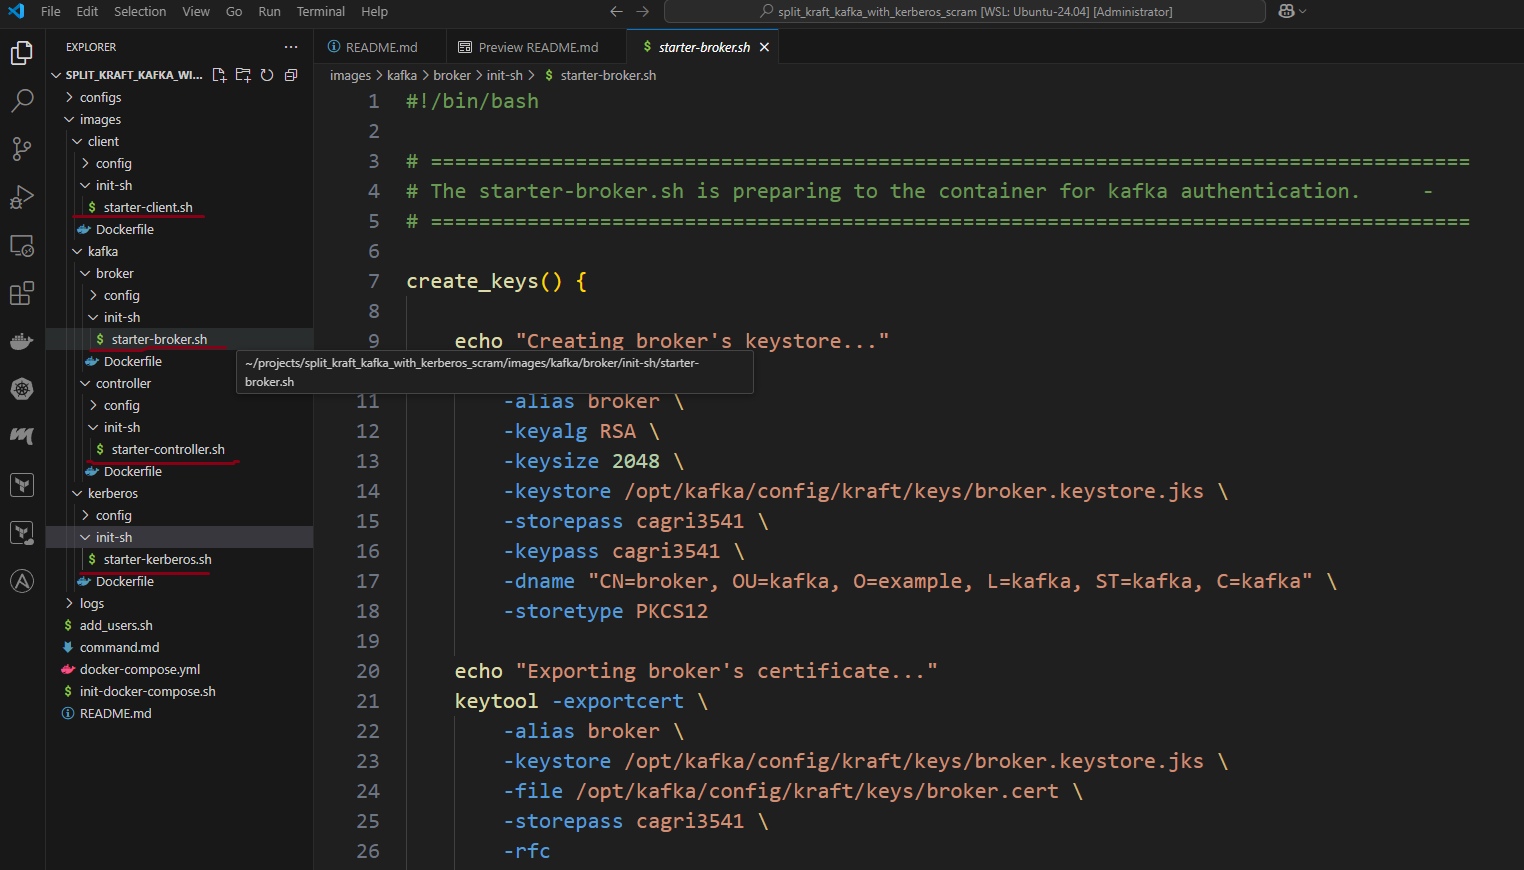Expand the configs folder
This screenshot has width=1524, height=870.
100,97
